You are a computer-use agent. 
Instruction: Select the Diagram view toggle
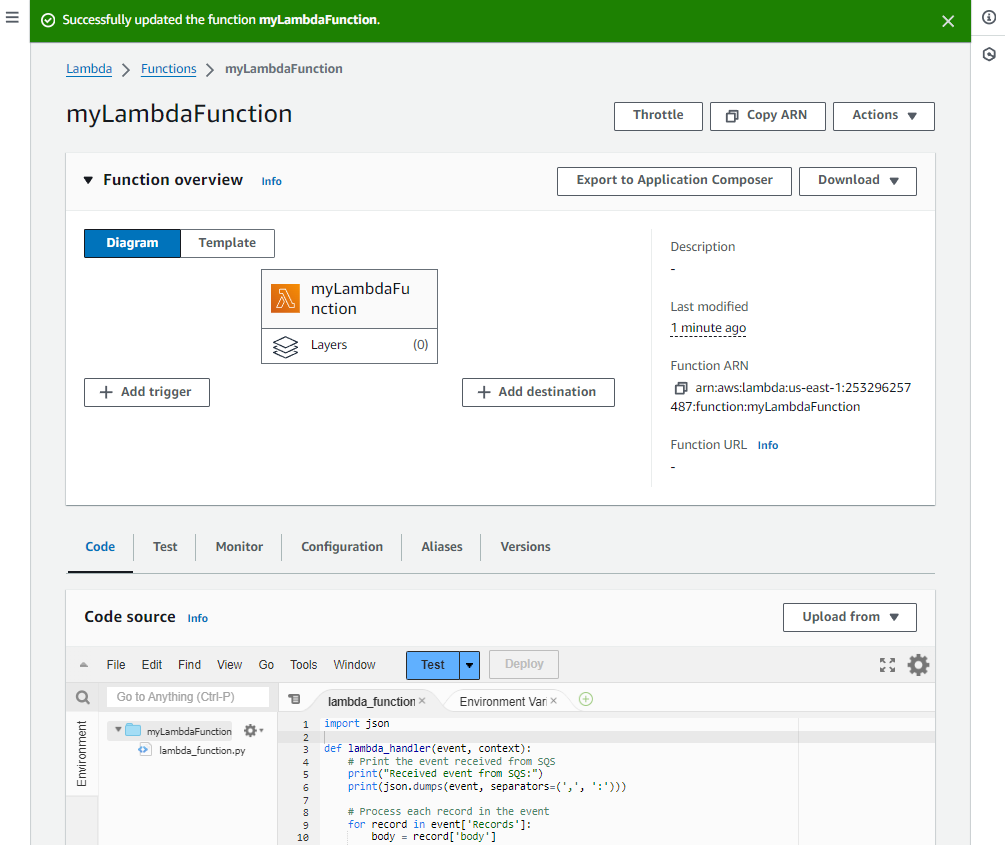pyautogui.click(x=132, y=243)
